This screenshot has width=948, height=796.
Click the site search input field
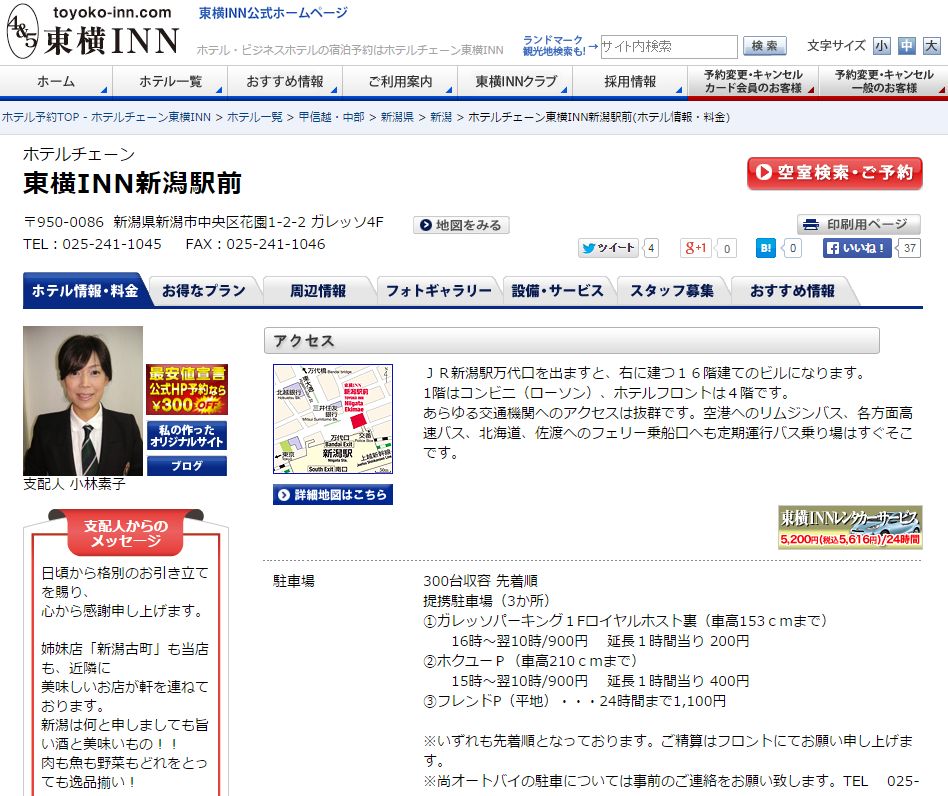(x=669, y=47)
